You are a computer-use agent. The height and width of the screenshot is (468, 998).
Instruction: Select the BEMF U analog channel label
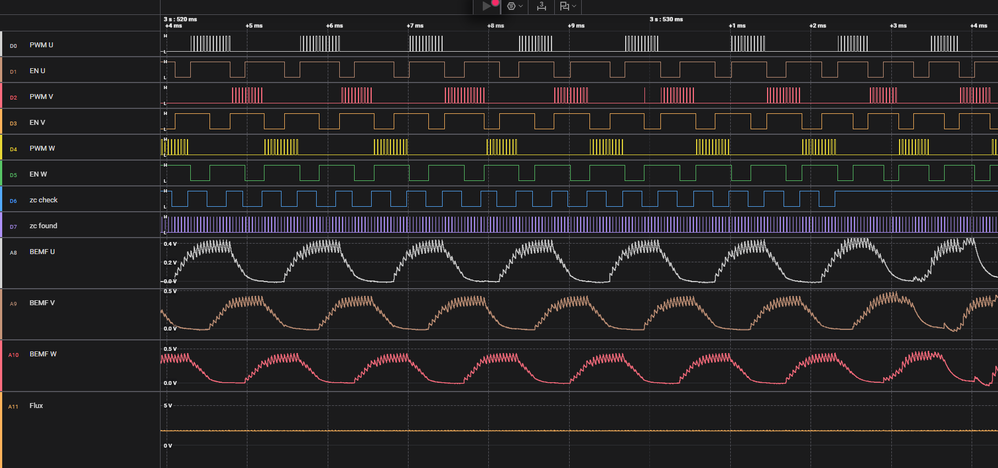[42, 252]
